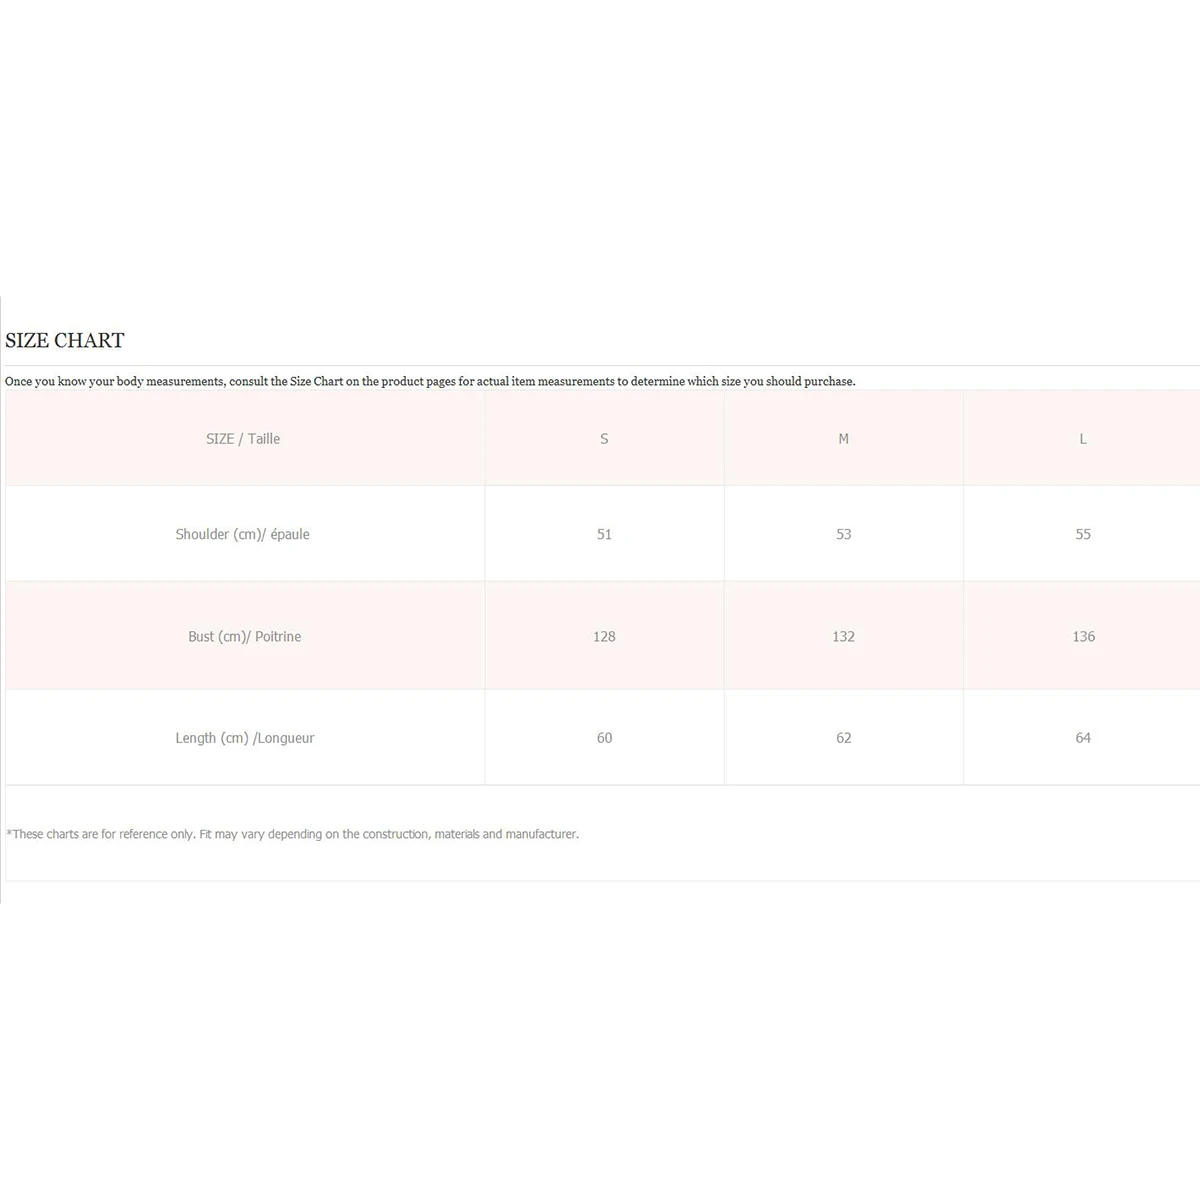
Task: Click shoulder value 53 for size M
Action: tap(843, 534)
